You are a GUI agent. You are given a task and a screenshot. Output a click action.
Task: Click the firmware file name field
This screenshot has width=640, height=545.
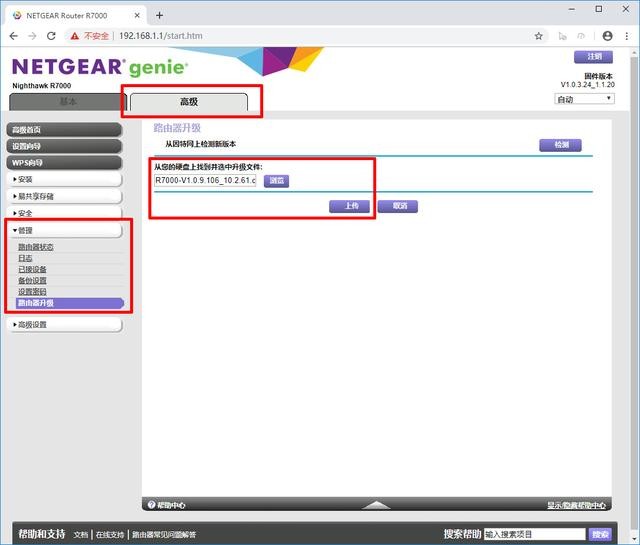(205, 180)
